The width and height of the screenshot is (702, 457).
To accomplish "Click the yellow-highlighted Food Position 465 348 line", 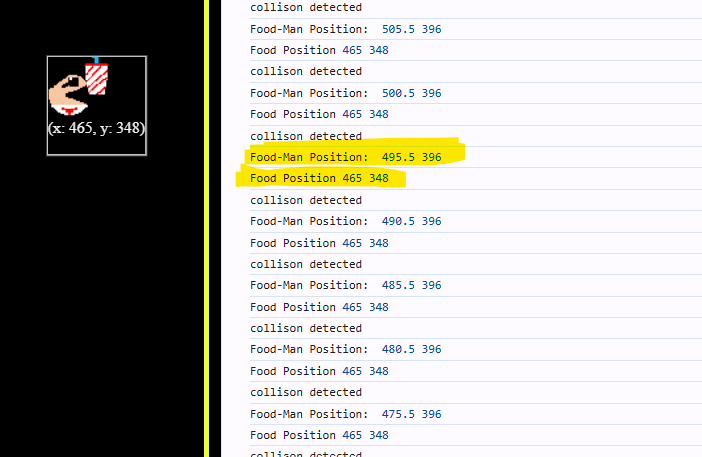I will pos(319,178).
